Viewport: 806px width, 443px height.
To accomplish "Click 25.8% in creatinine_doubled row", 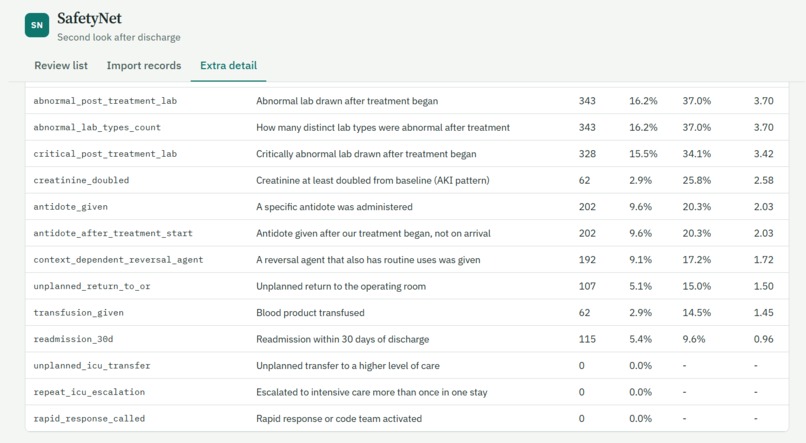I will (697, 180).
